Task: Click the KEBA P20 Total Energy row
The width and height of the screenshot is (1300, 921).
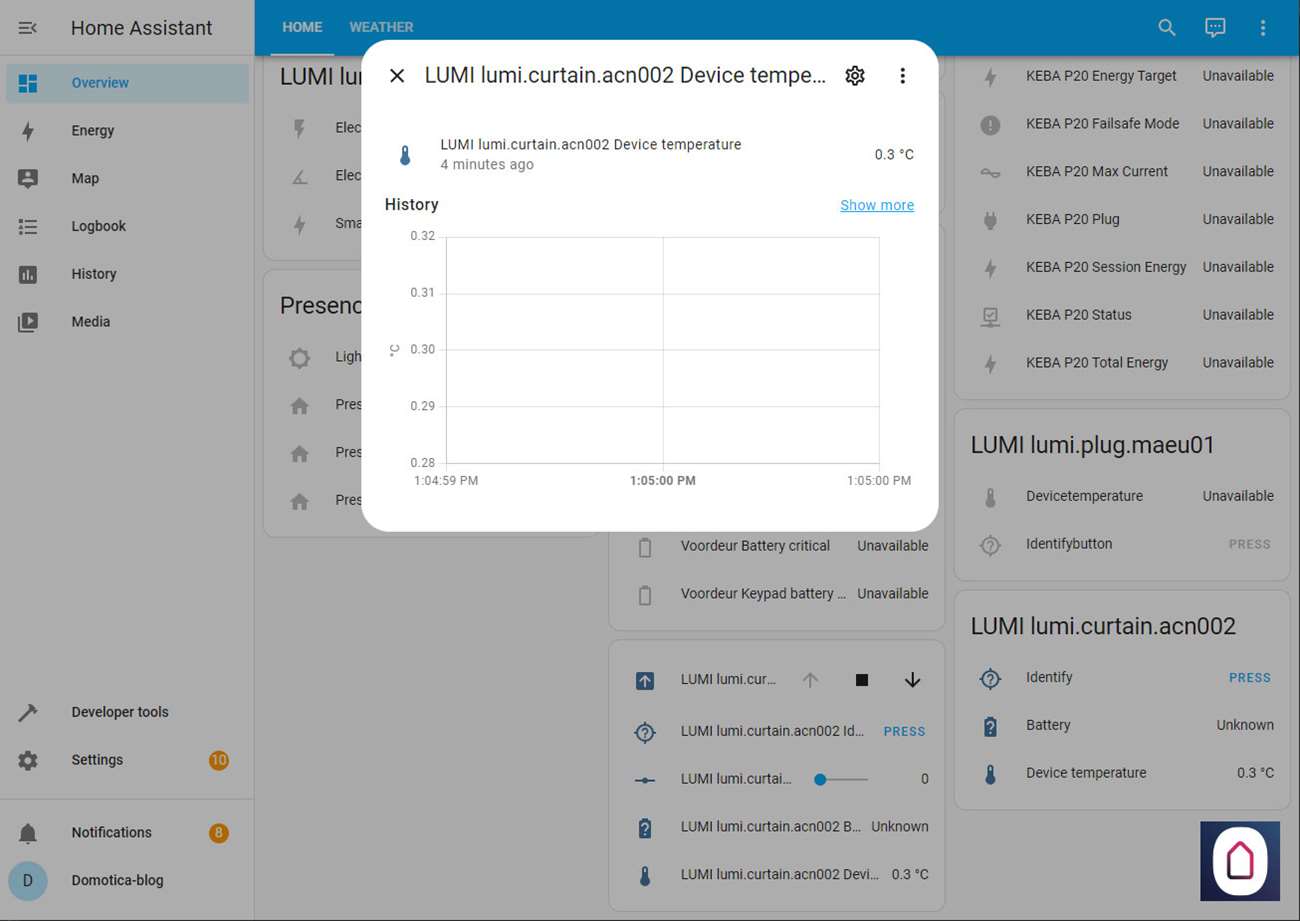Action: 1122,363
